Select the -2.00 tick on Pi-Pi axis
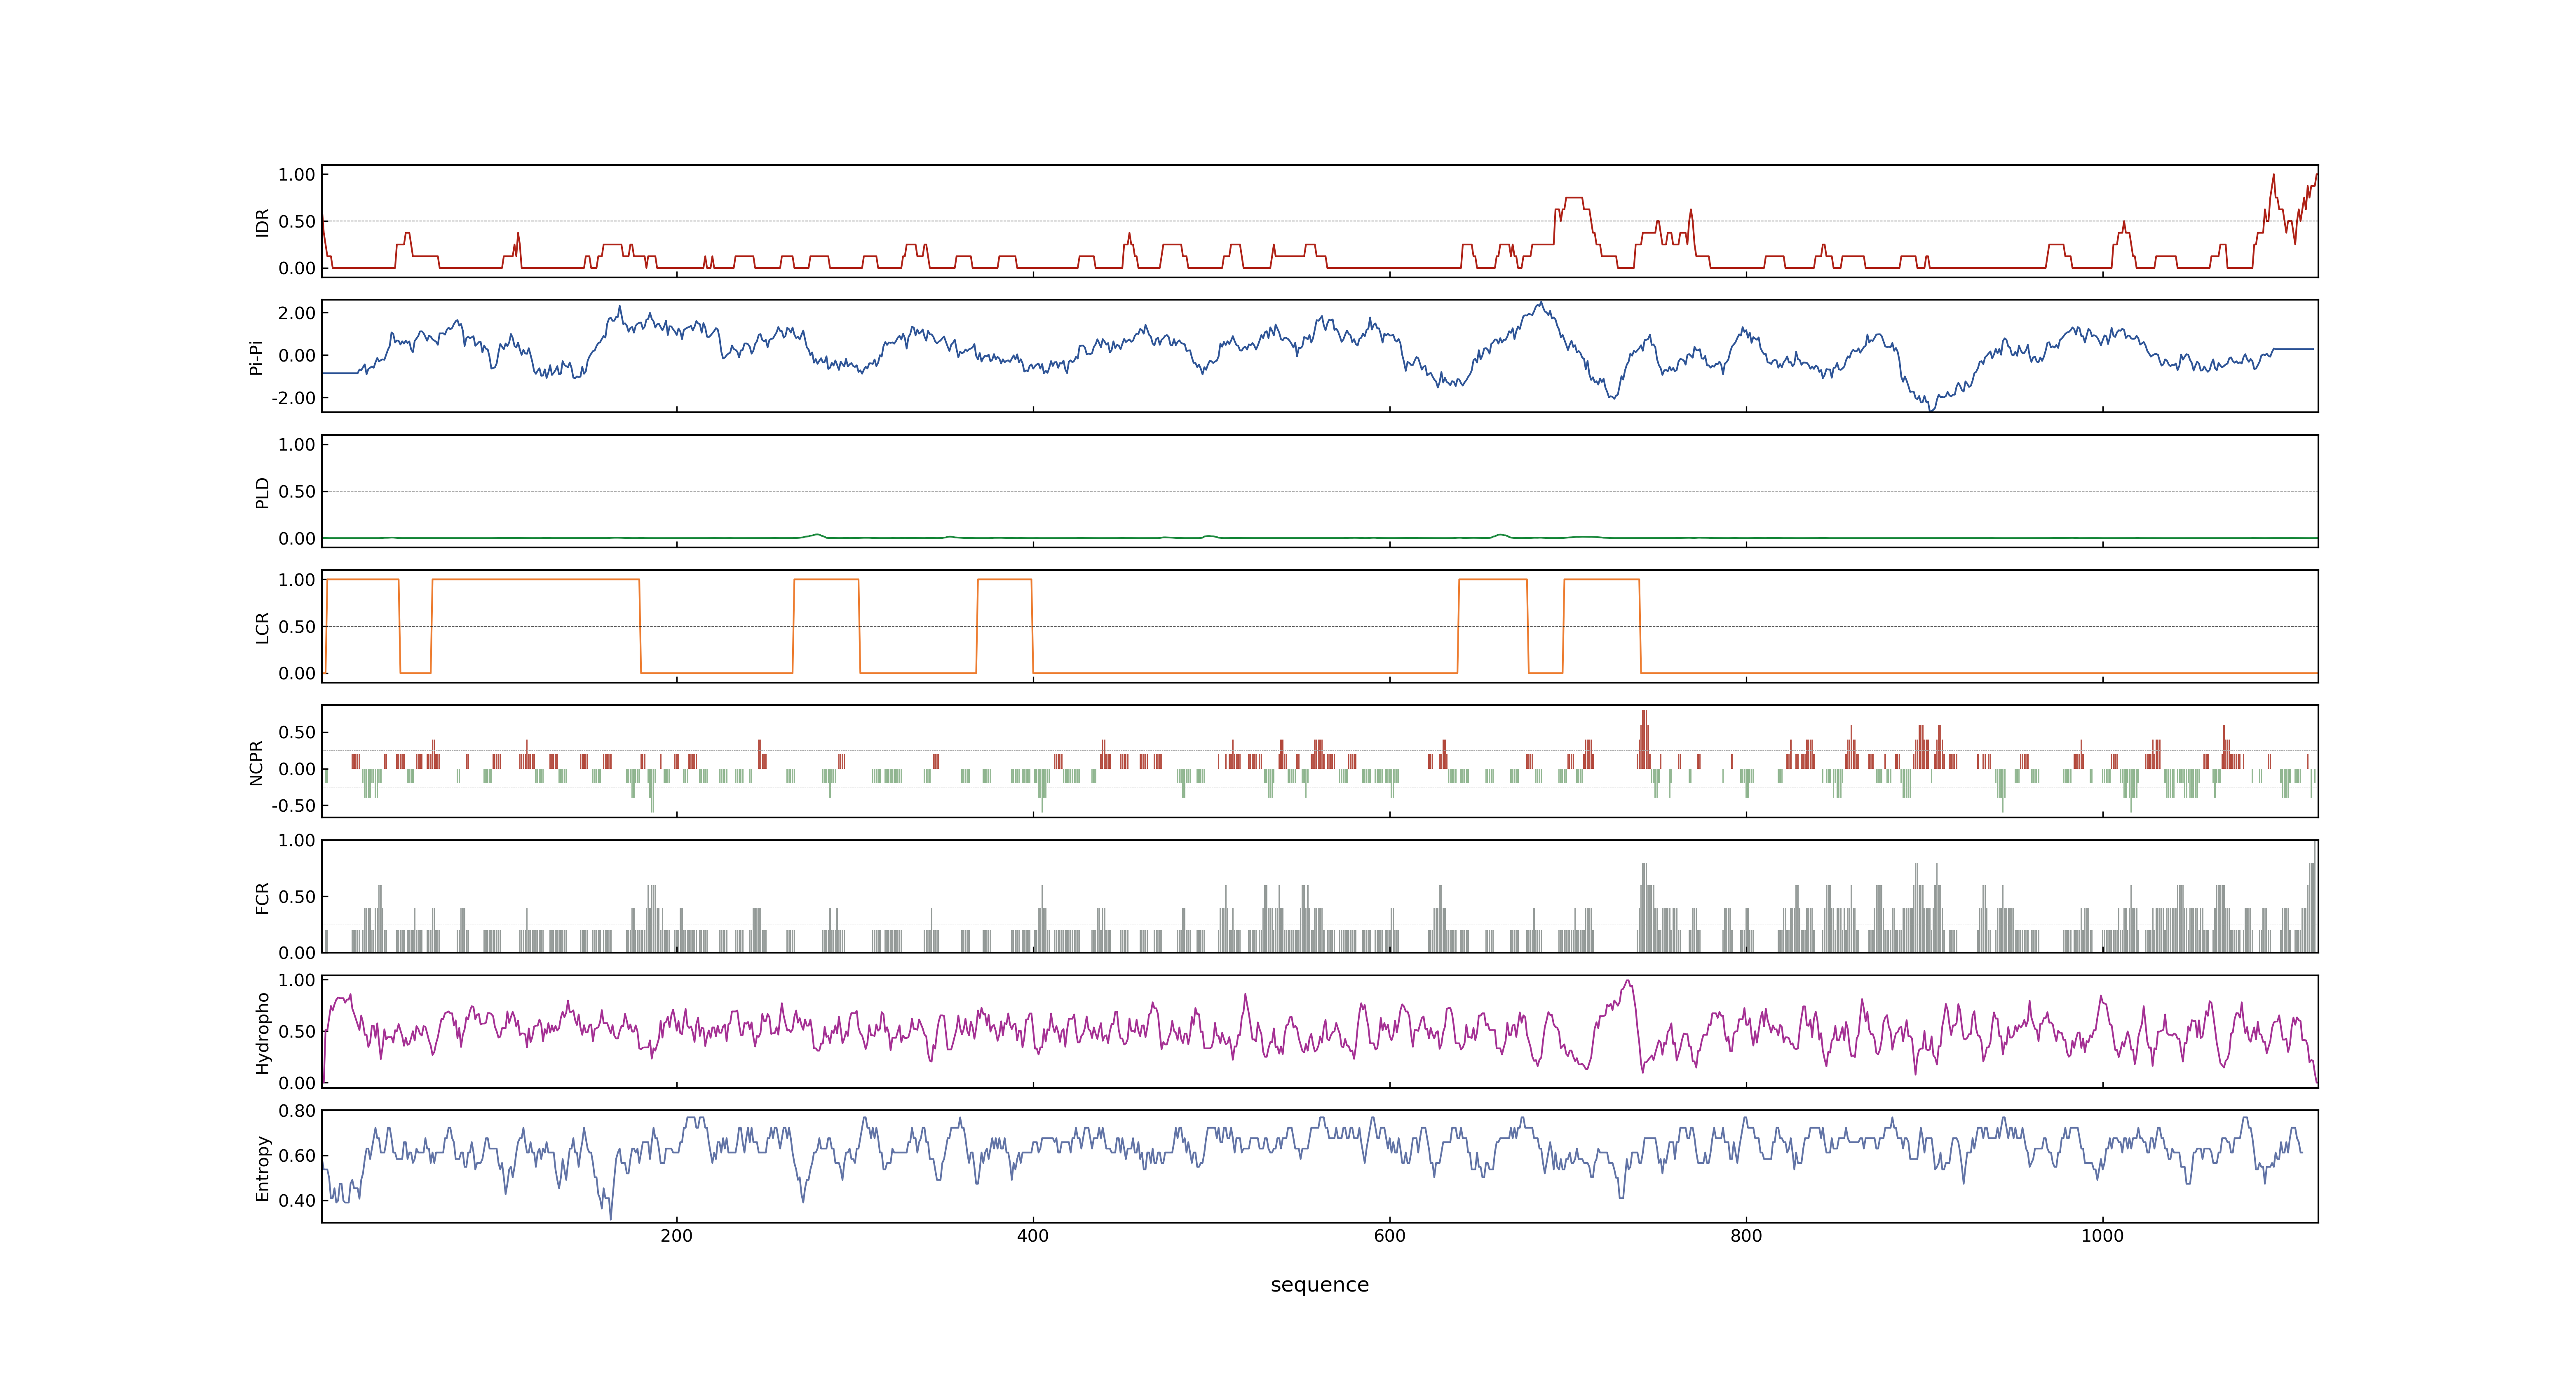 293,398
